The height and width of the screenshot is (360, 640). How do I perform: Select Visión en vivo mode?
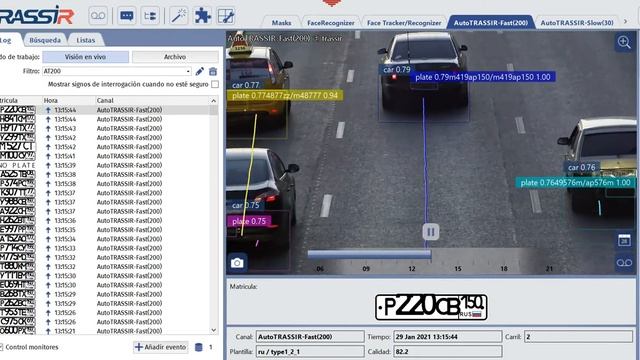click(85, 57)
